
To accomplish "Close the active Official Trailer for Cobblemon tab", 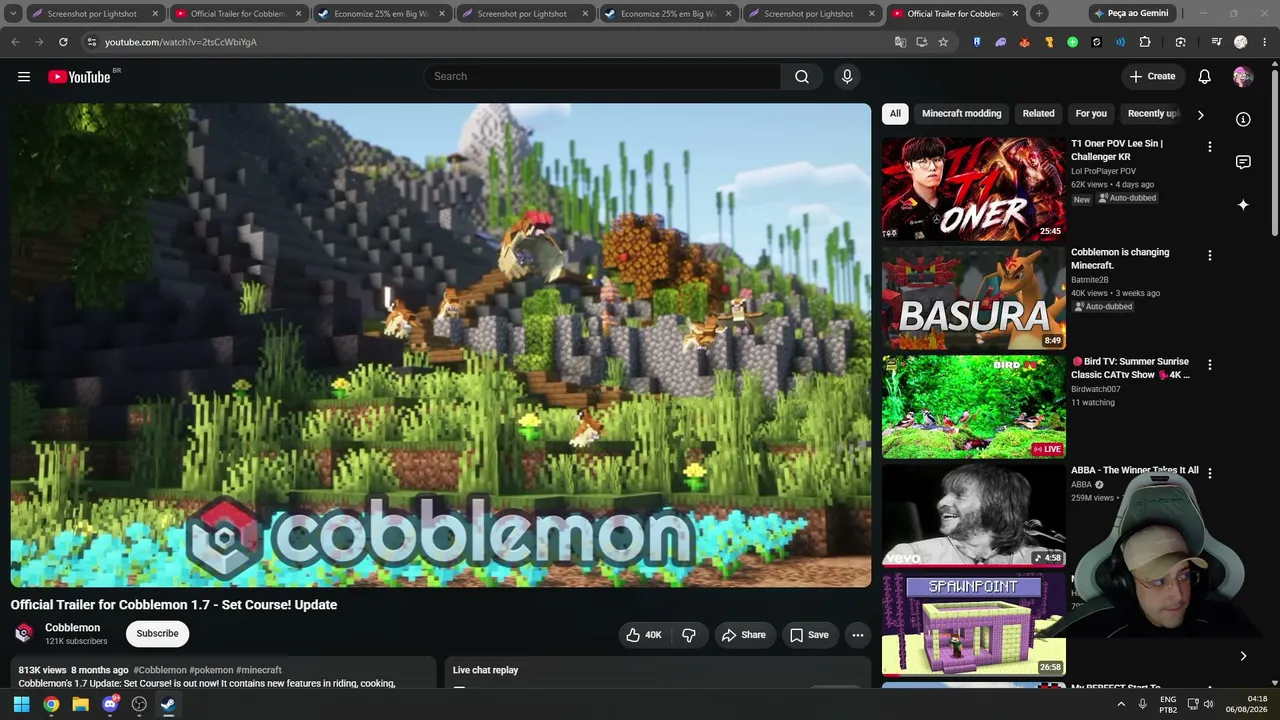I will click(x=1015, y=14).
